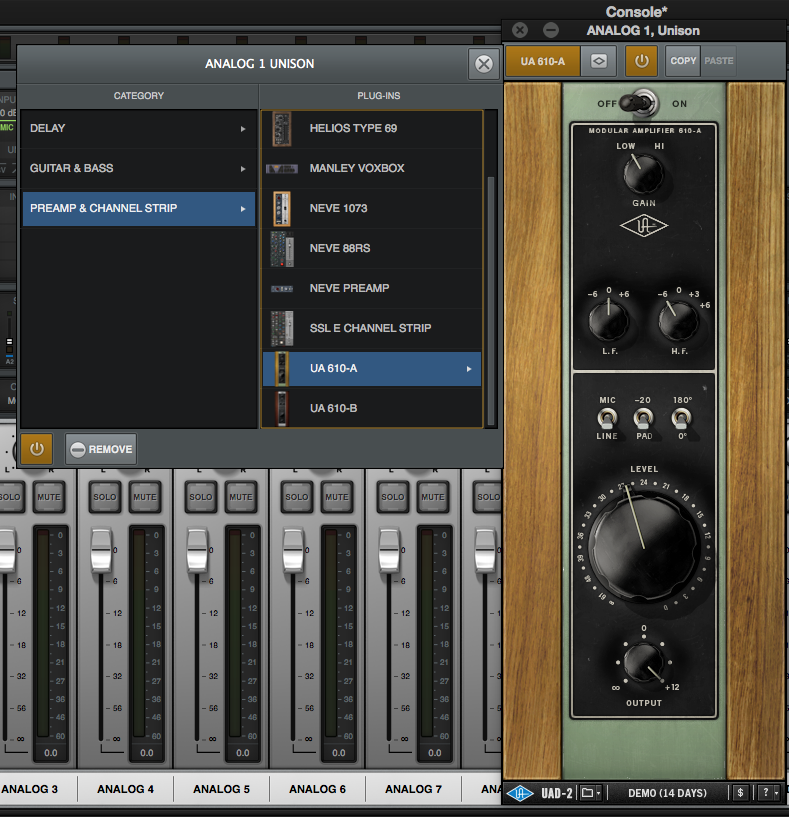Choose MANLEY VOXBOX plug-in

pos(372,168)
